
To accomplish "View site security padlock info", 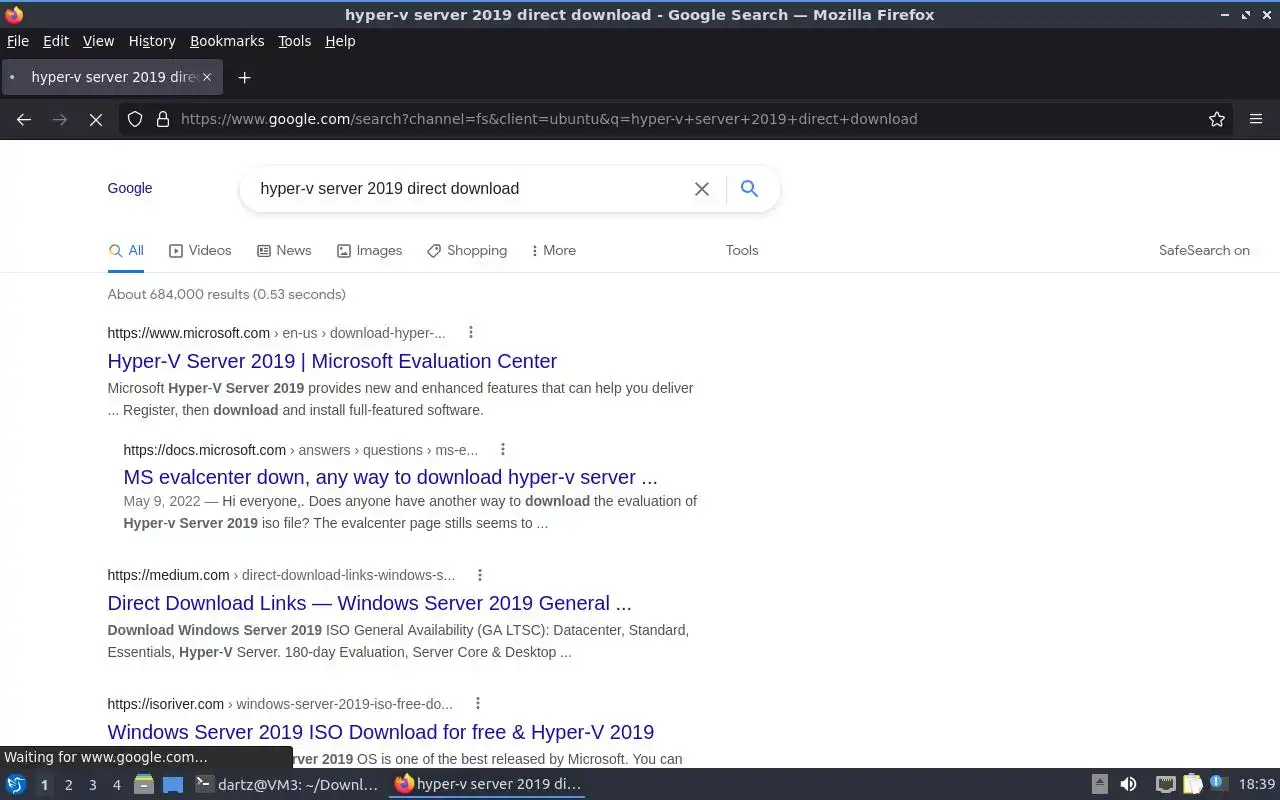I will [x=163, y=119].
